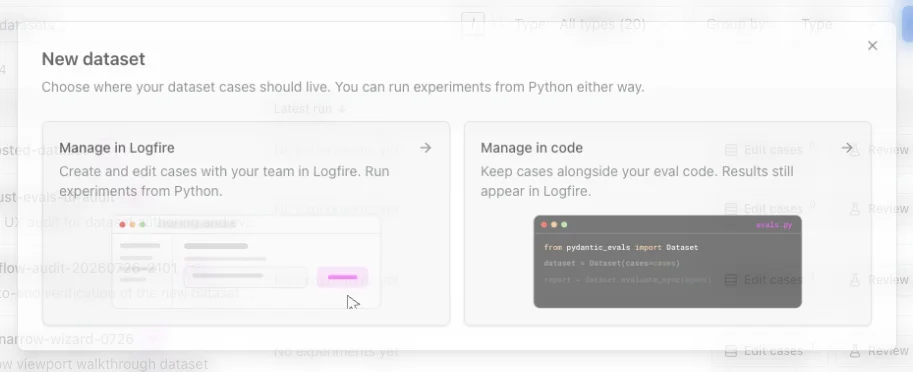Click the Logfire UI mockup illustration

point(246,262)
